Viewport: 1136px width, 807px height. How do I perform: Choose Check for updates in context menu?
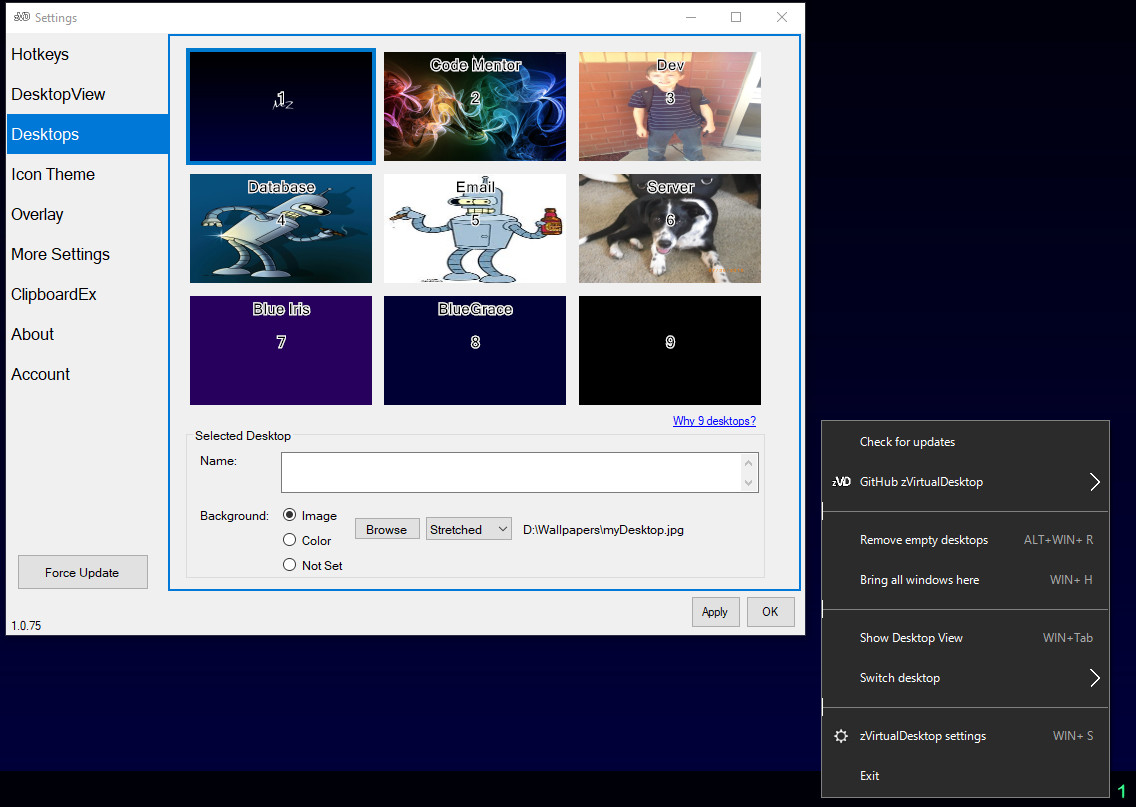(965, 442)
